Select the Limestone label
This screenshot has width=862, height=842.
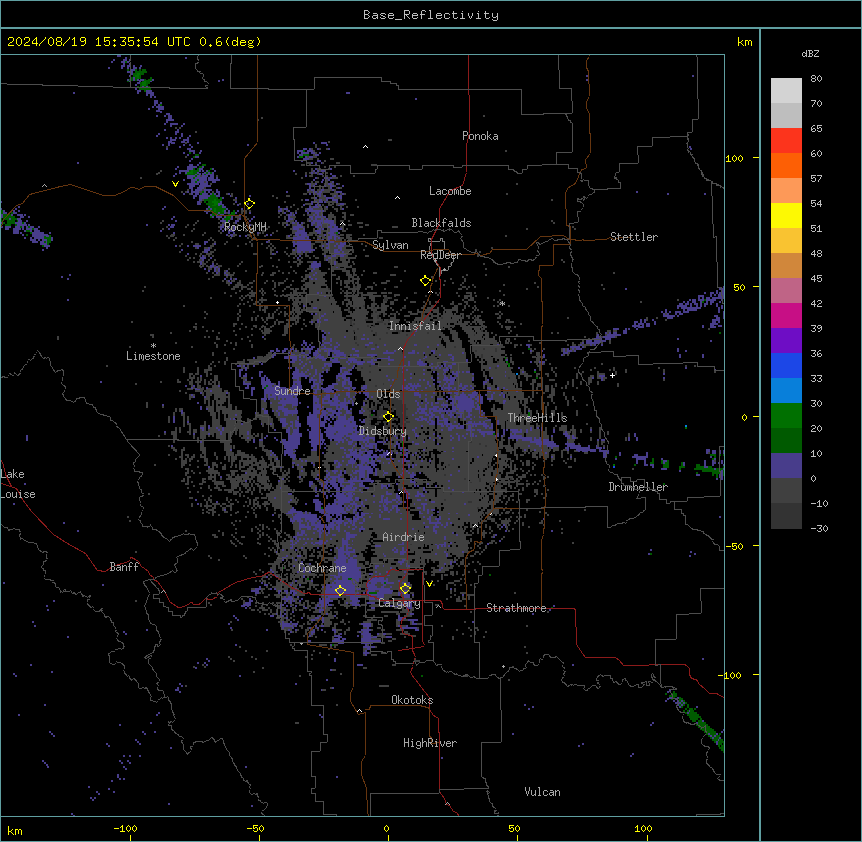[153, 356]
